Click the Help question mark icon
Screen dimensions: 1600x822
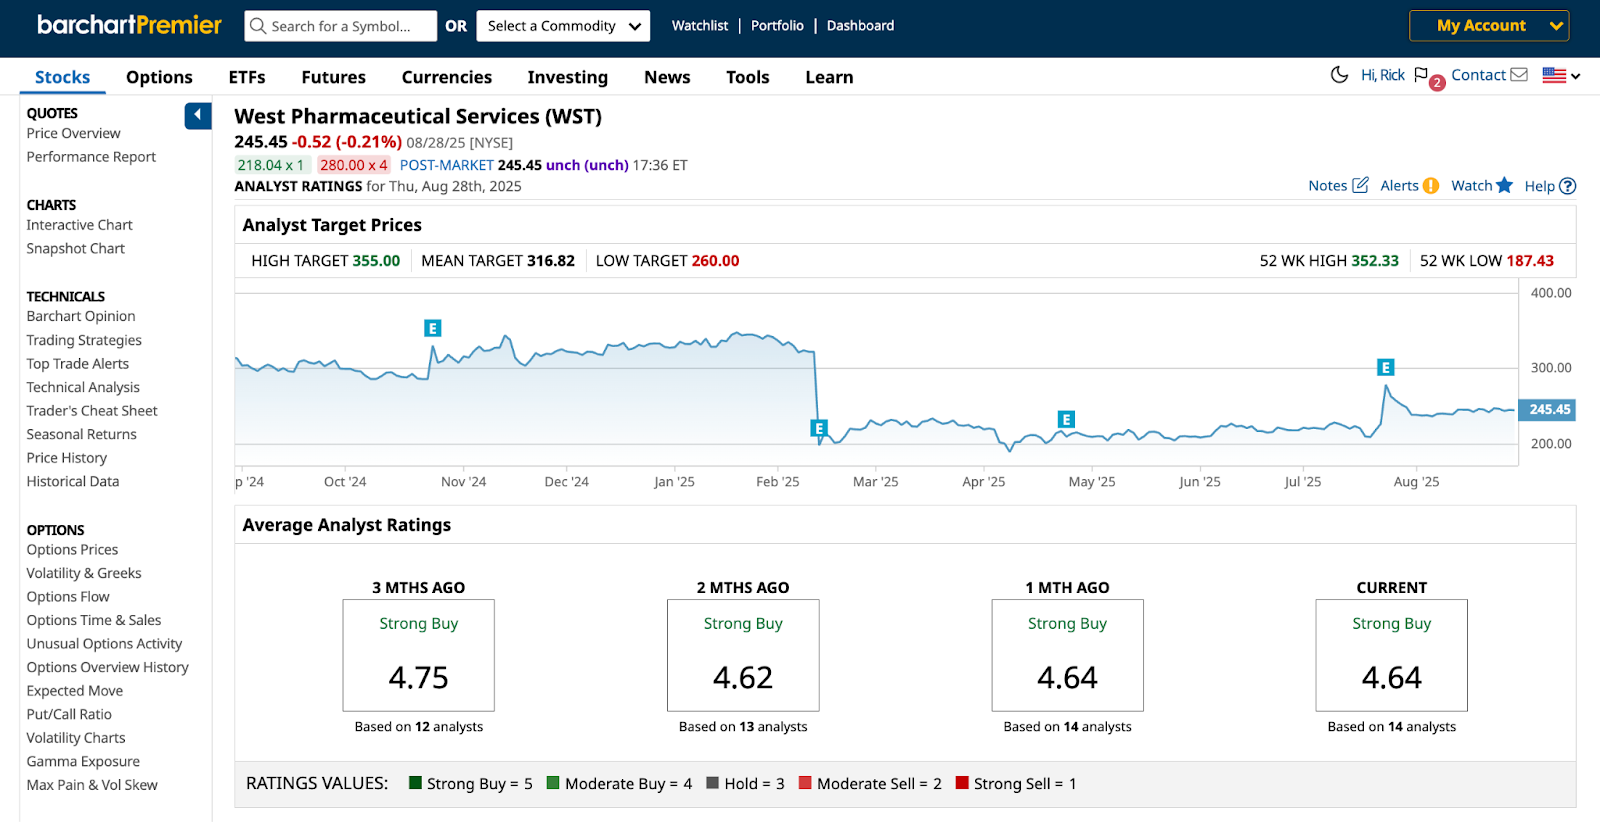tap(1568, 186)
